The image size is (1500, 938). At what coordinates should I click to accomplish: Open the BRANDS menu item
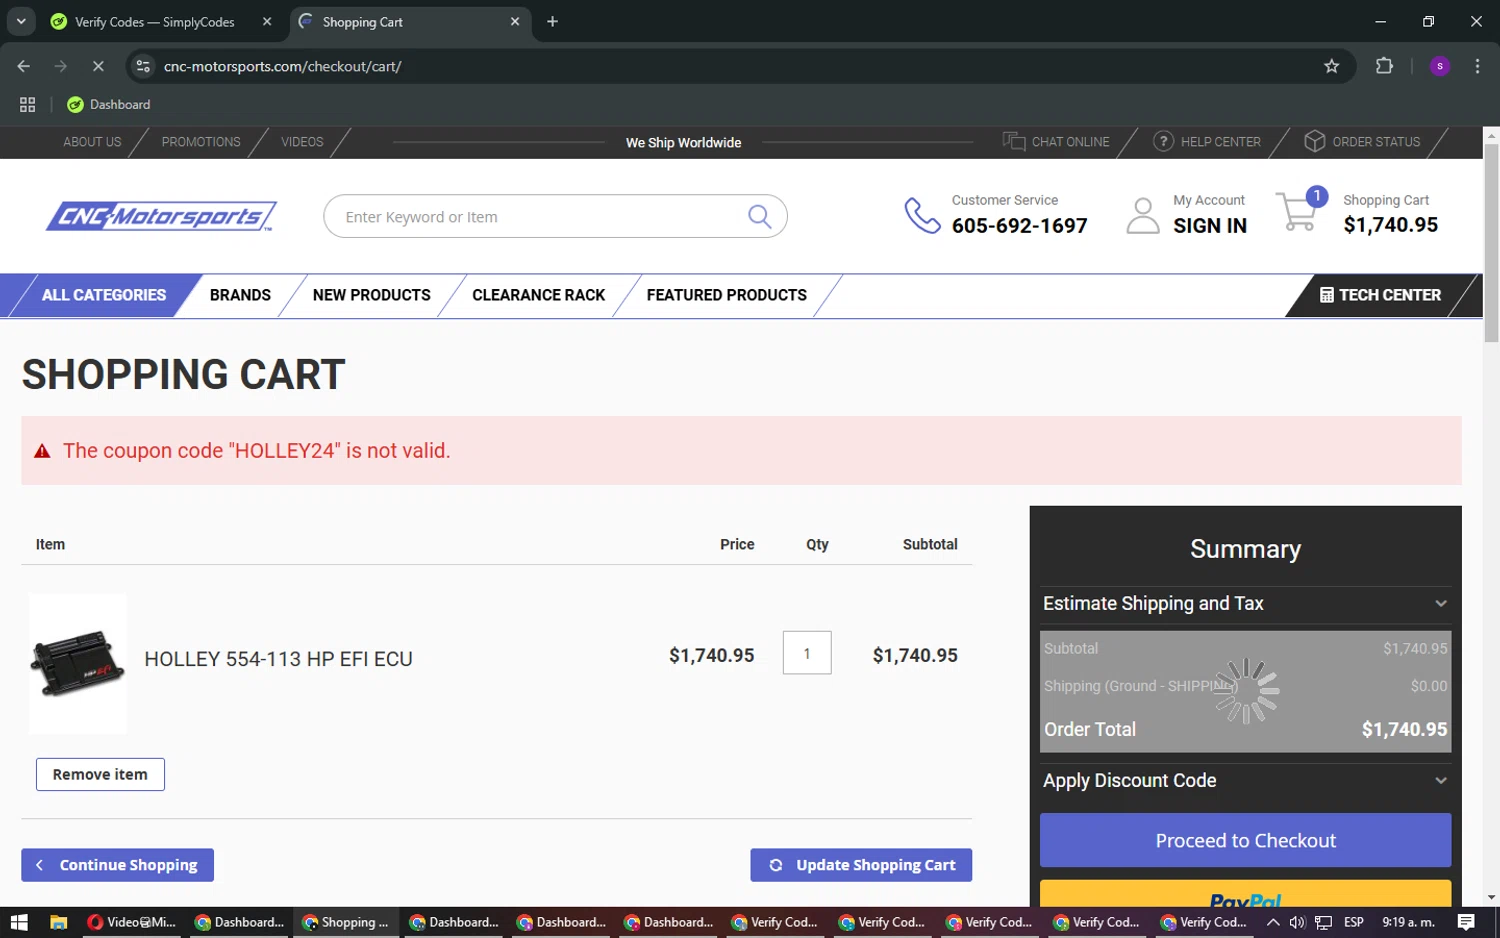pyautogui.click(x=240, y=295)
